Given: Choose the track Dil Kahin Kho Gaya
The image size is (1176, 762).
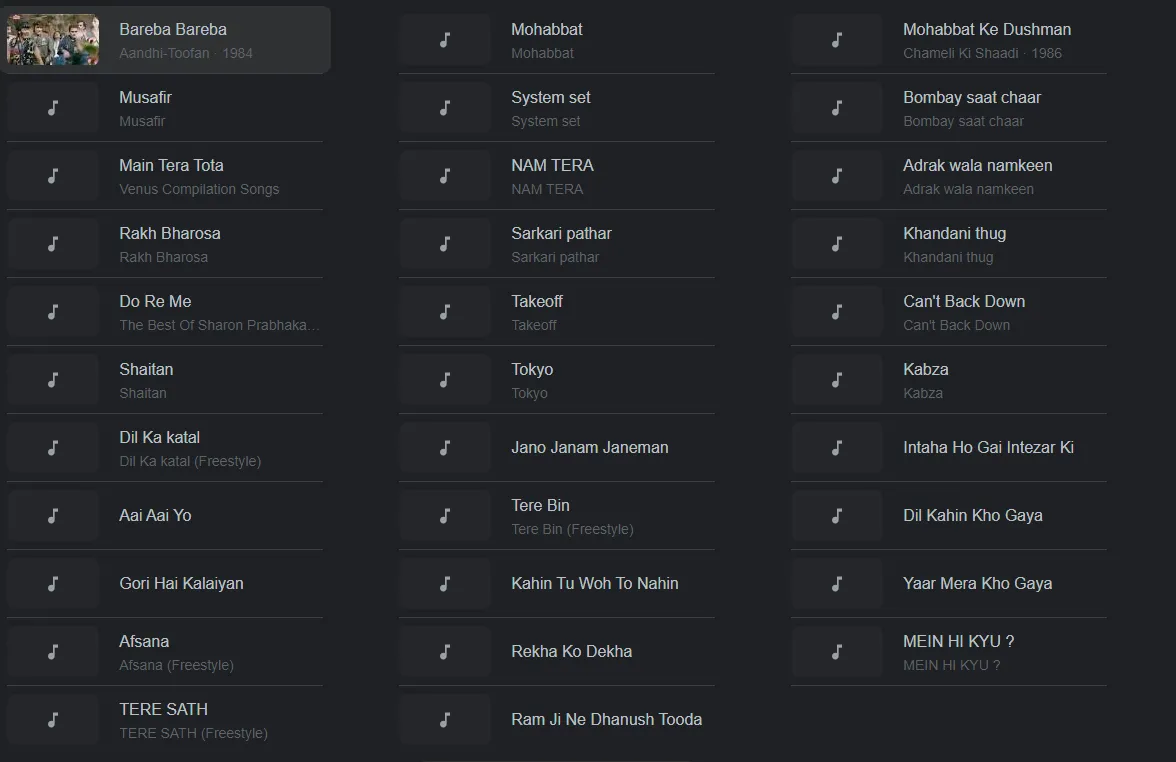Looking at the screenshot, I should click(x=972, y=516).
